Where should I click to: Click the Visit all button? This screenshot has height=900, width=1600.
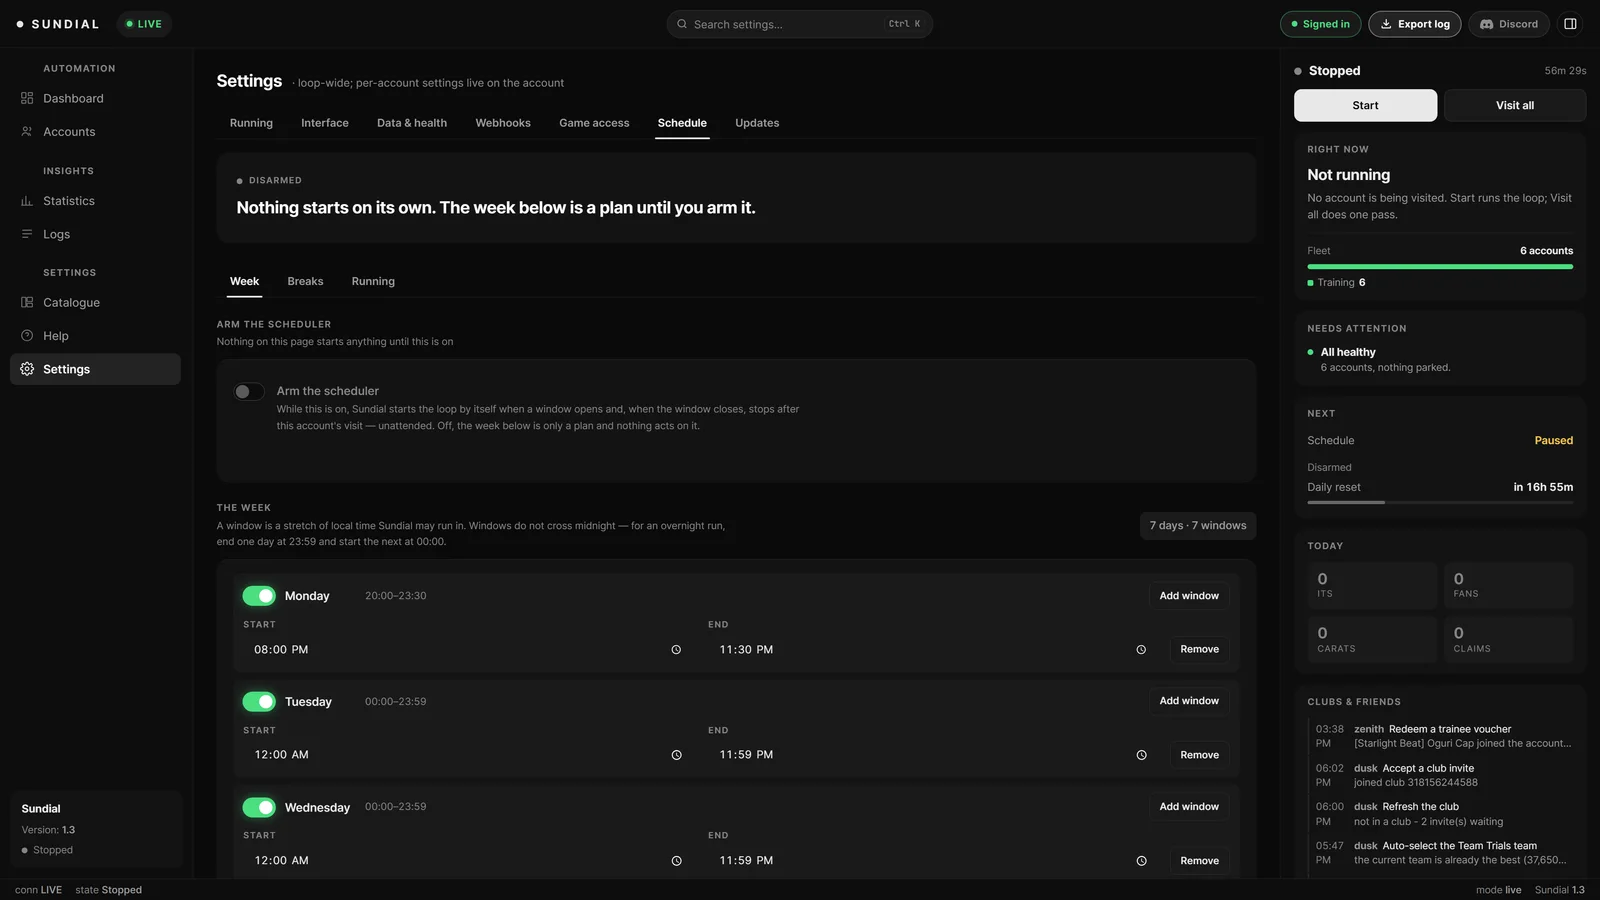[x=1514, y=105]
